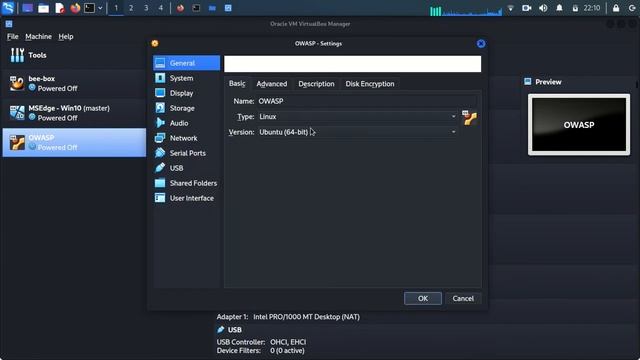
Task: Click the 'Device Filters: 0 (0 active)' line
Action: pos(260,351)
